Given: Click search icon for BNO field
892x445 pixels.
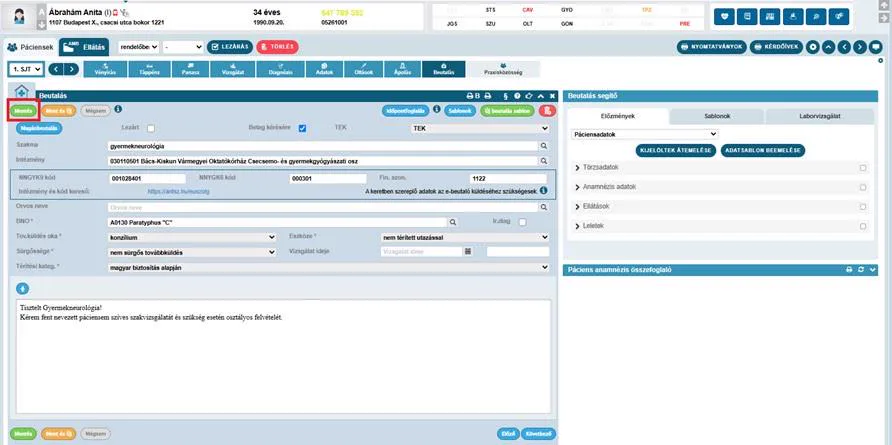Looking at the screenshot, I should 453,222.
